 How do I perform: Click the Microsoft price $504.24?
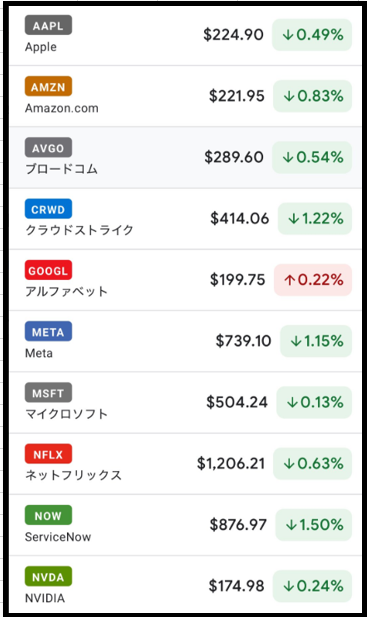click(237, 402)
